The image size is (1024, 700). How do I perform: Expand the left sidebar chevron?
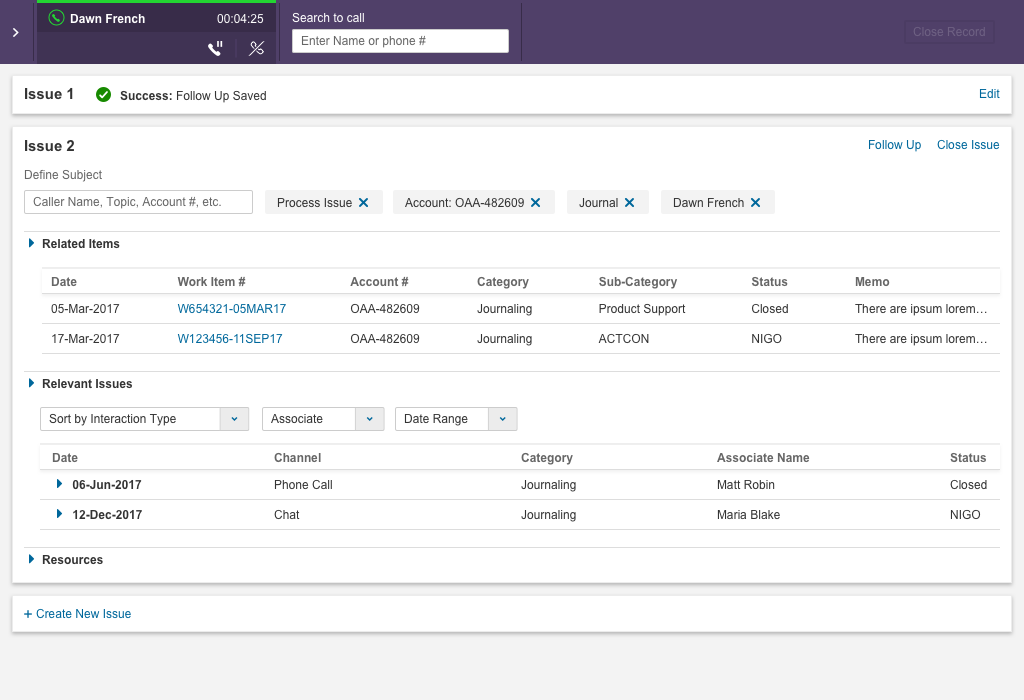[x=16, y=32]
